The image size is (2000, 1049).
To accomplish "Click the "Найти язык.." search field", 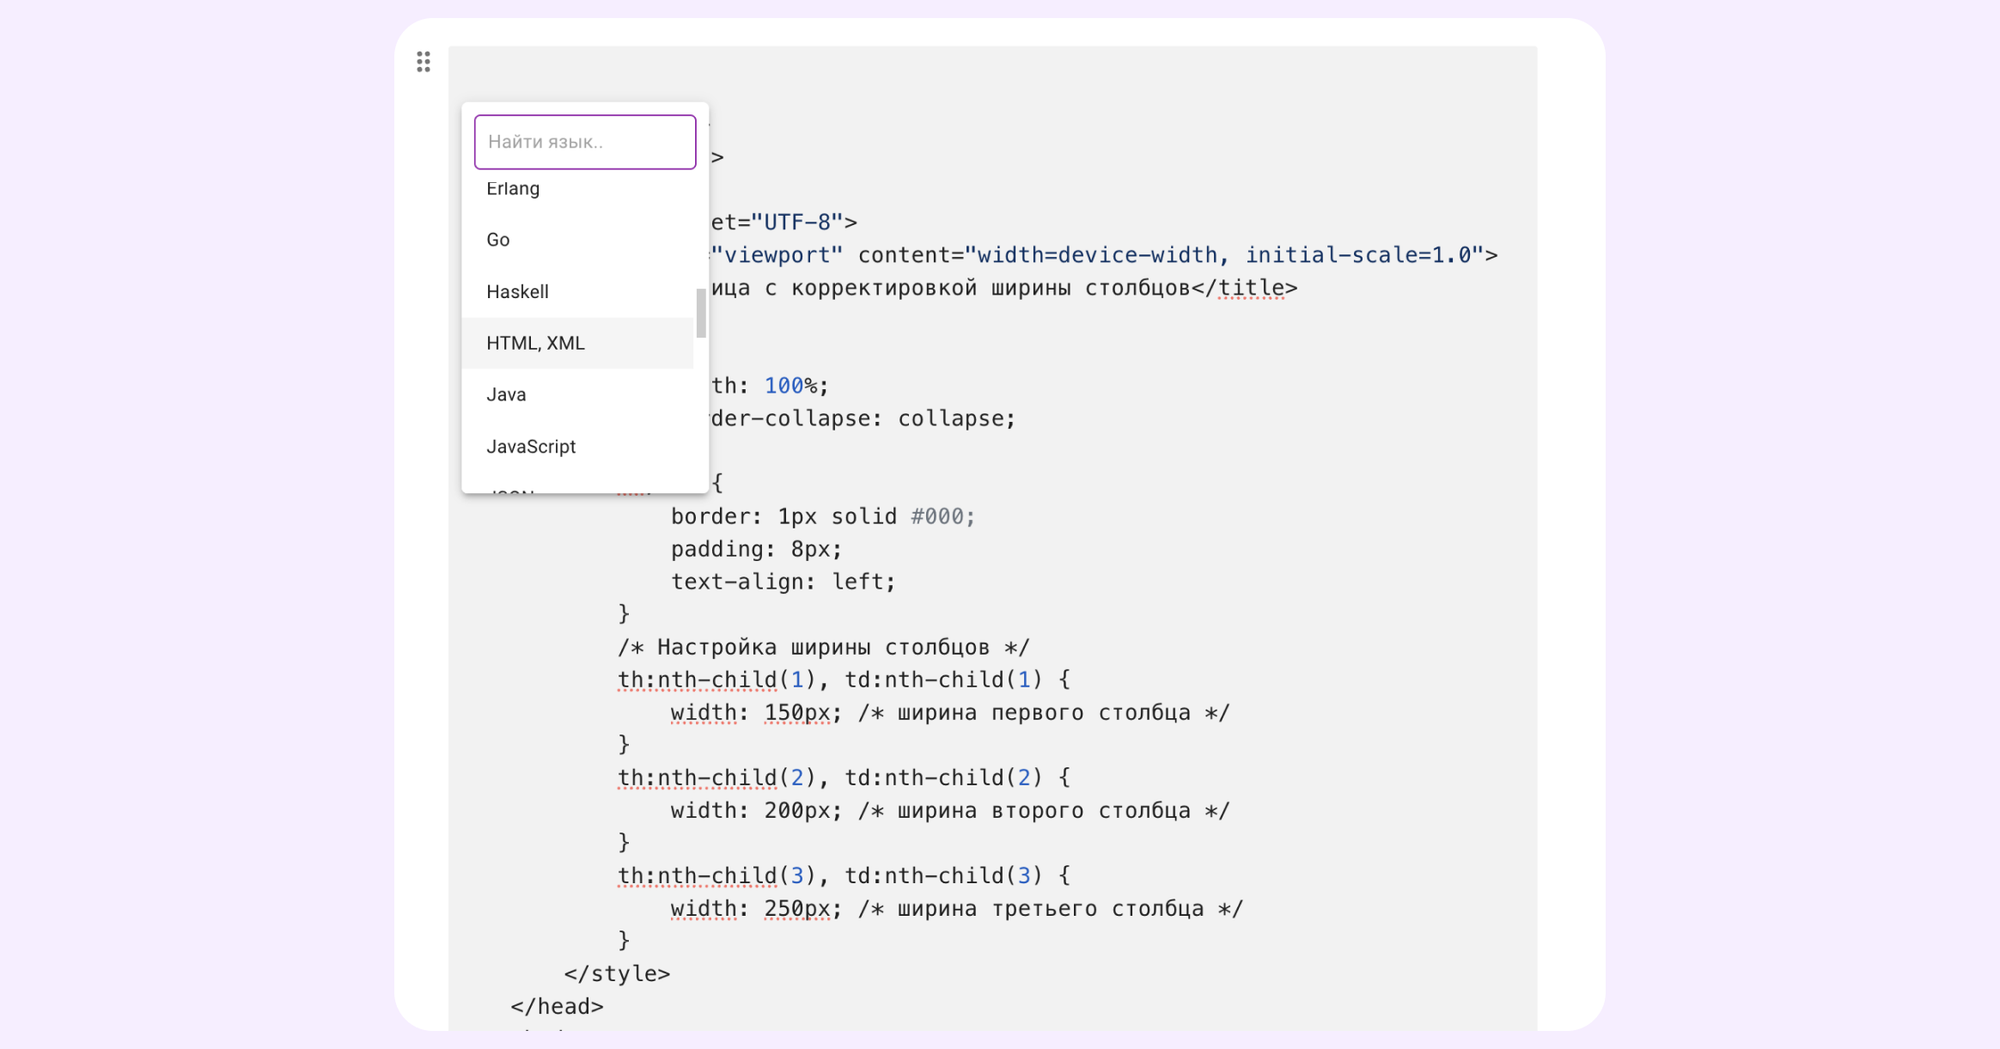I will 584,141.
